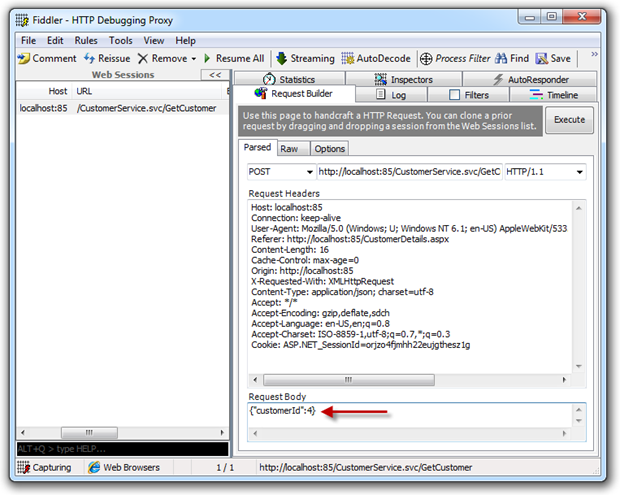
Task: Click the Comment toolbar icon
Action: pyautogui.click(x=24, y=59)
